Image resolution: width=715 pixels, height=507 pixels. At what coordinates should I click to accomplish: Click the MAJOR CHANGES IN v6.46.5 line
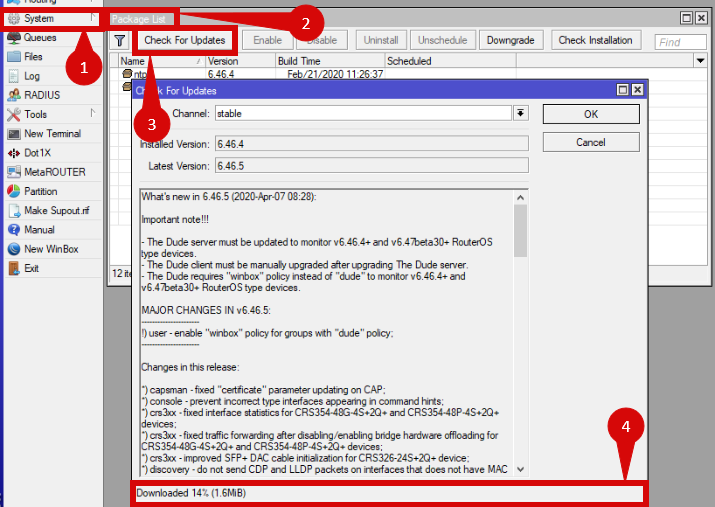(x=206, y=310)
